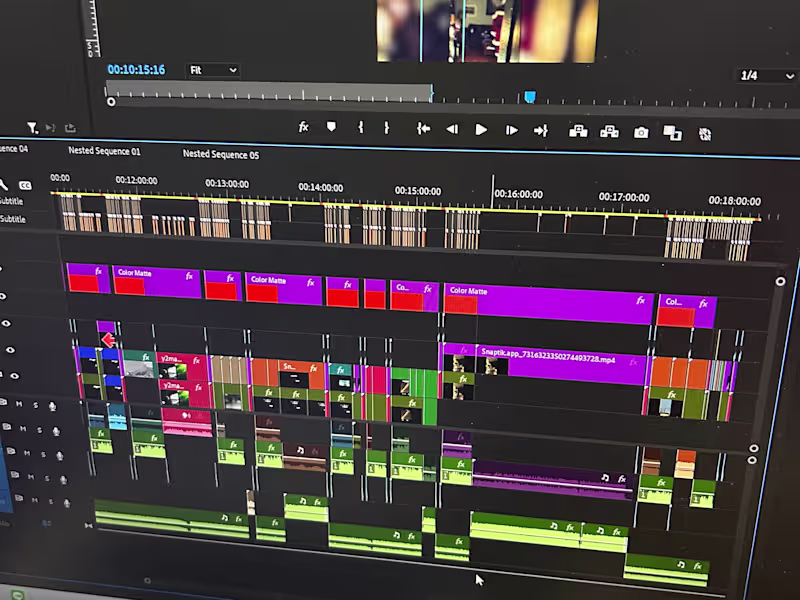800x600 pixels.
Task: Start playback with the Play button
Action: click(x=481, y=130)
